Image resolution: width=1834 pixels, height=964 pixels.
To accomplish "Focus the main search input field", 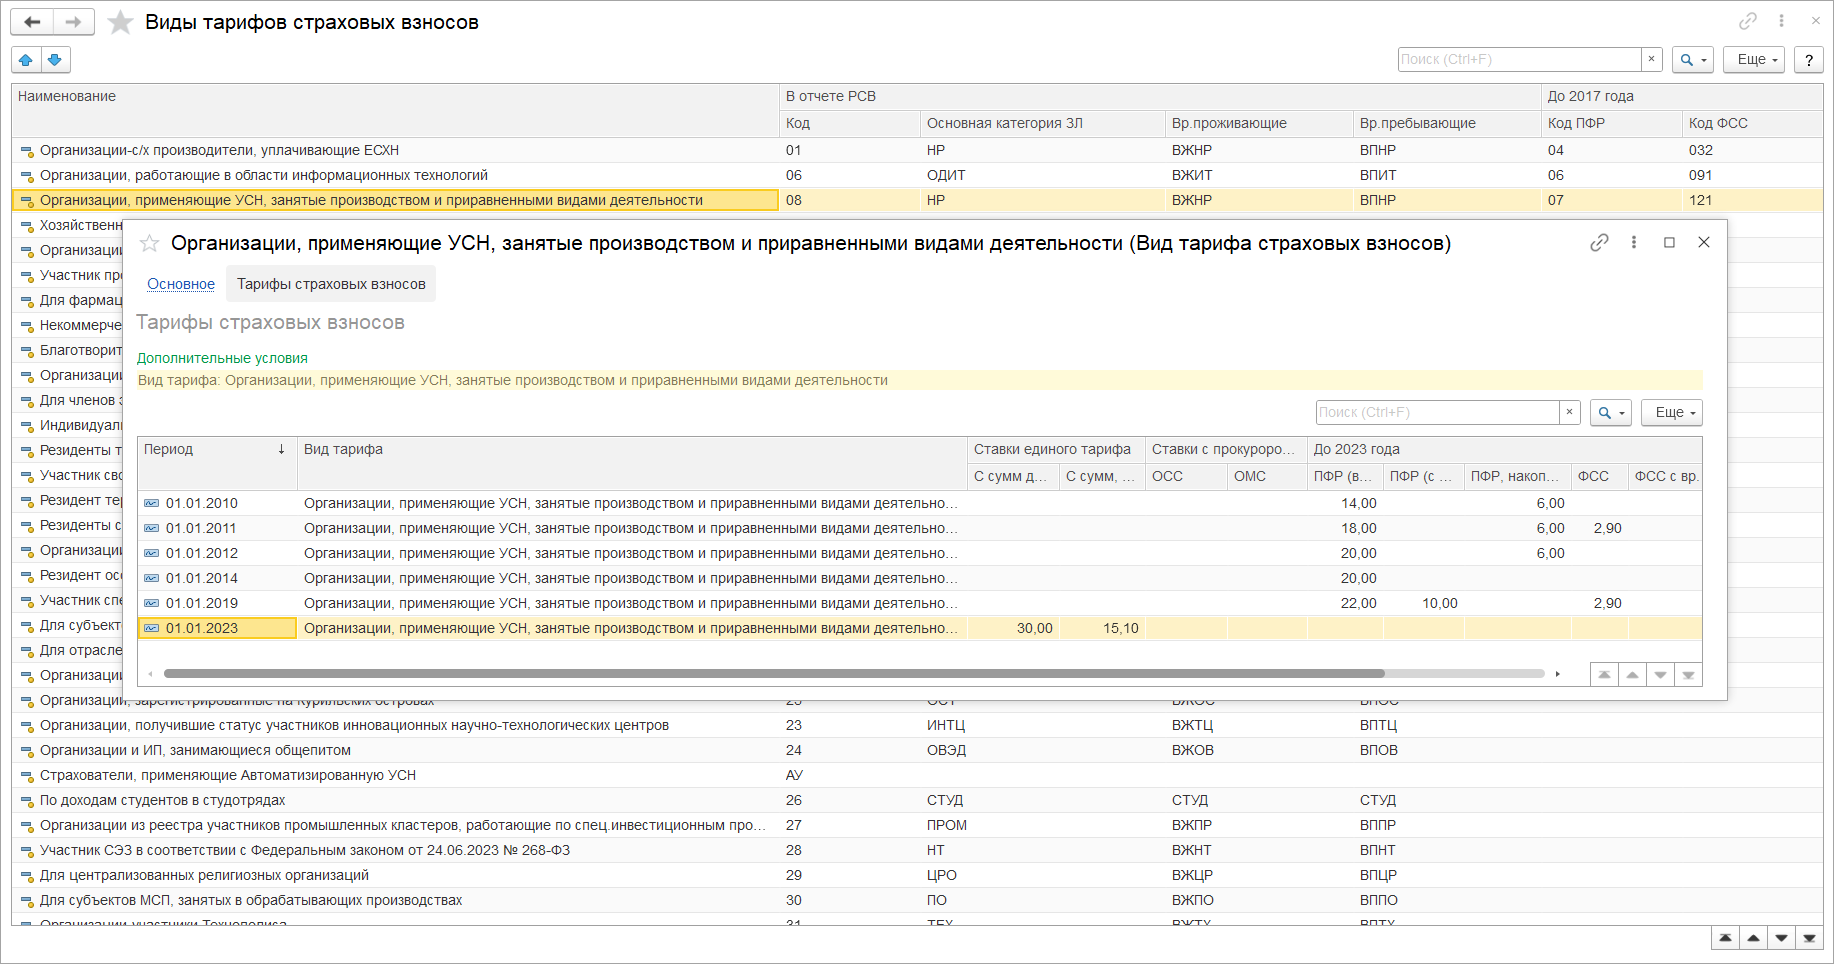I will pos(1518,60).
